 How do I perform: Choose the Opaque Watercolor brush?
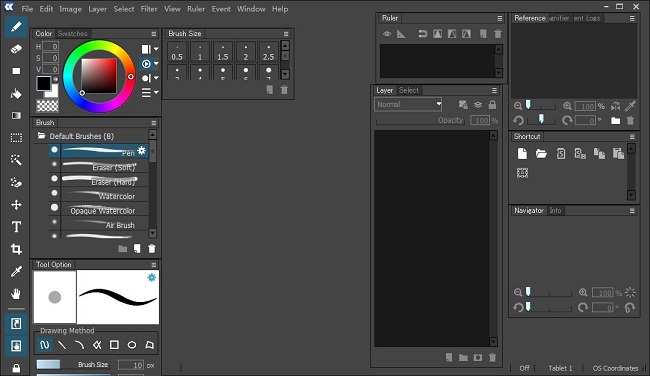click(x=99, y=210)
